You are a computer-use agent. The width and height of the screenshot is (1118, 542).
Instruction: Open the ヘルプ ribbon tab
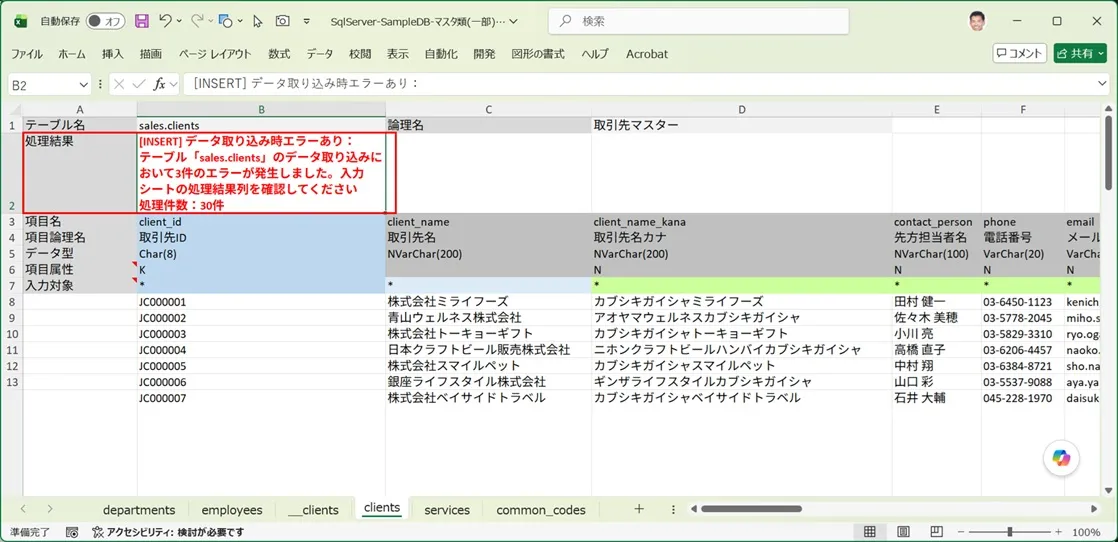[595, 53]
